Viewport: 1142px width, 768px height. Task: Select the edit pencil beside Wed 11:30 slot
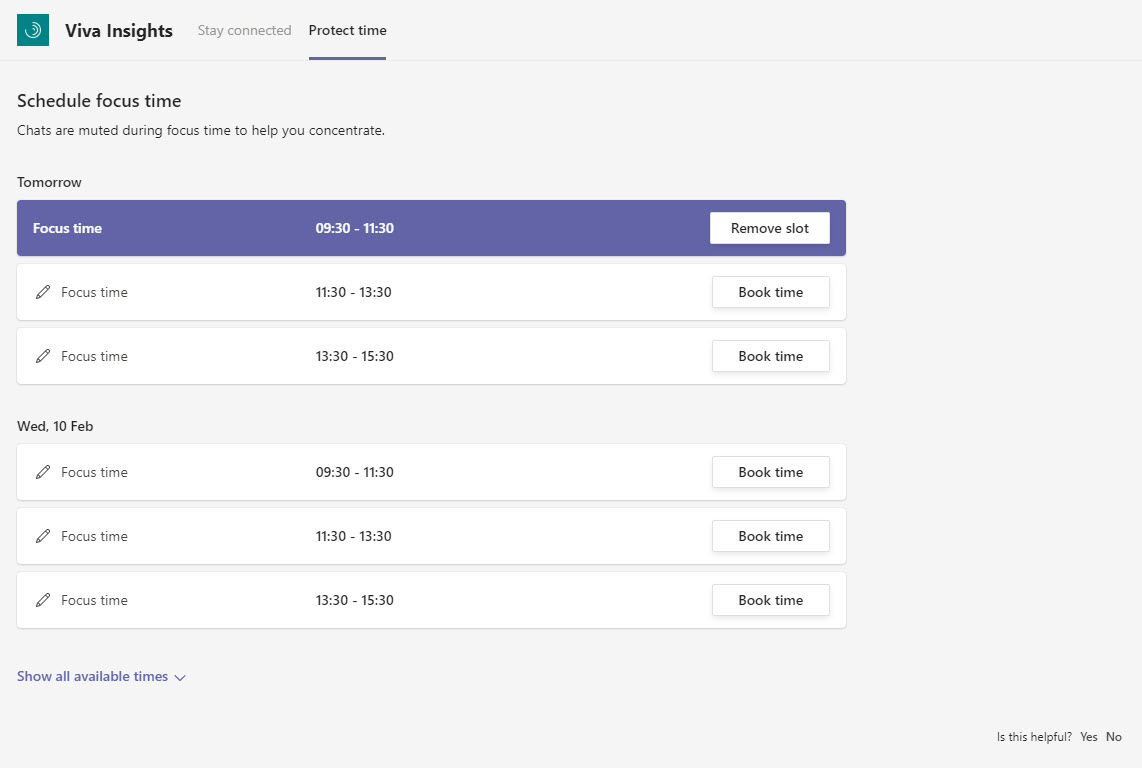click(x=43, y=535)
